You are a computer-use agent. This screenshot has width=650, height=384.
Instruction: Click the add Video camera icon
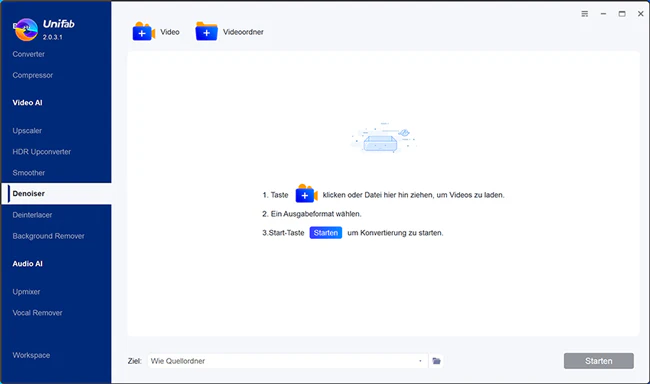tap(143, 32)
